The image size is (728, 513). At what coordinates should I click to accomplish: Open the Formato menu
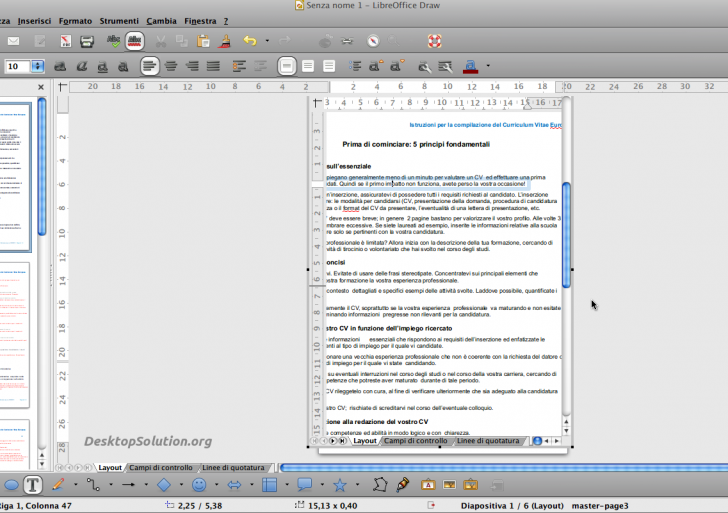click(75, 20)
